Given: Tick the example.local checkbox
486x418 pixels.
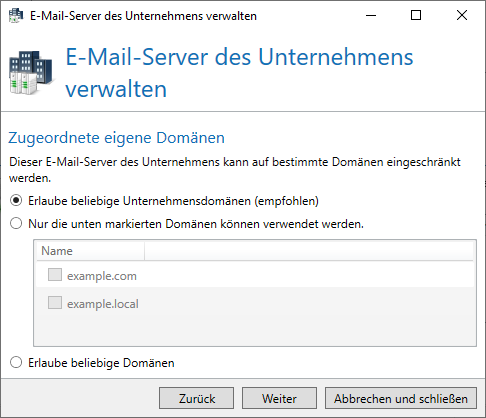Looking at the screenshot, I should pyautogui.click(x=55, y=303).
